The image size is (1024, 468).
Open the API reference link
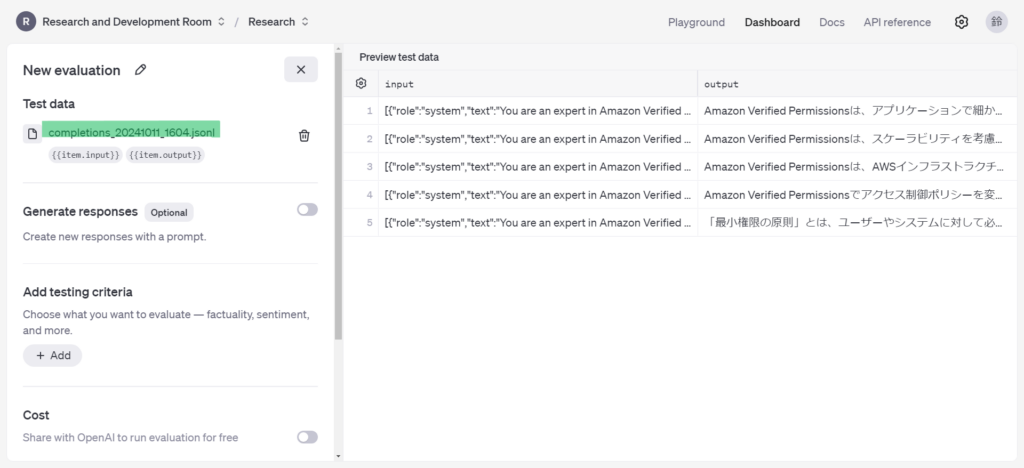[x=897, y=22]
